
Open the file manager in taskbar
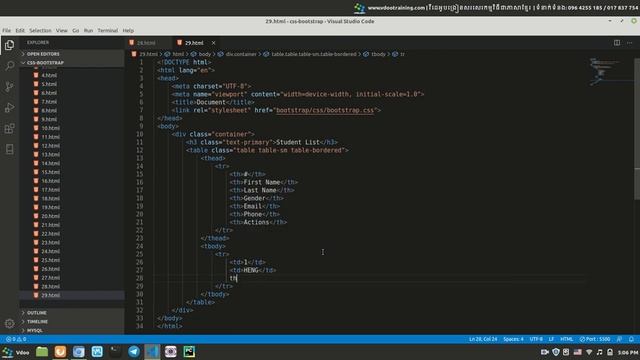42,352
